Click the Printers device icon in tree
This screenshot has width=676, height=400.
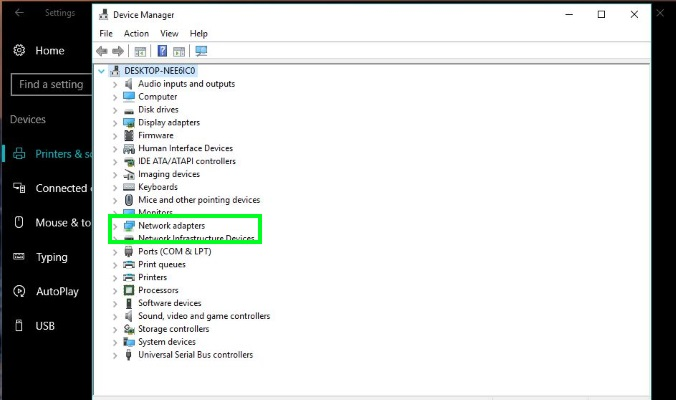[x=128, y=278]
